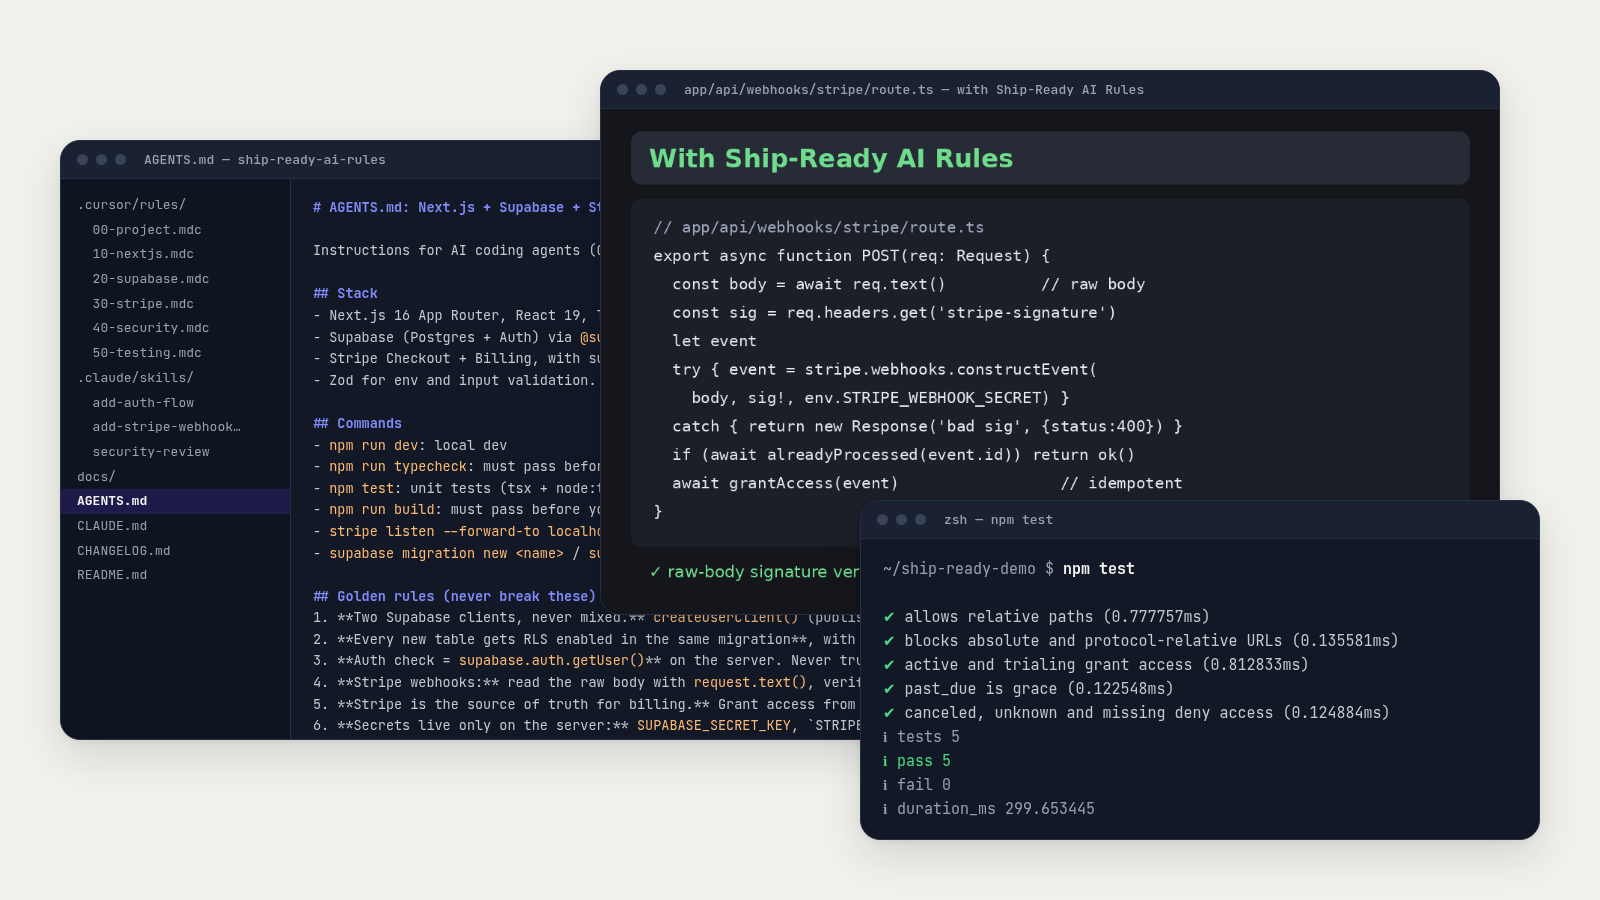Image resolution: width=1600 pixels, height=900 pixels.
Task: Click the route.ts window title bar text
Action: click(914, 90)
